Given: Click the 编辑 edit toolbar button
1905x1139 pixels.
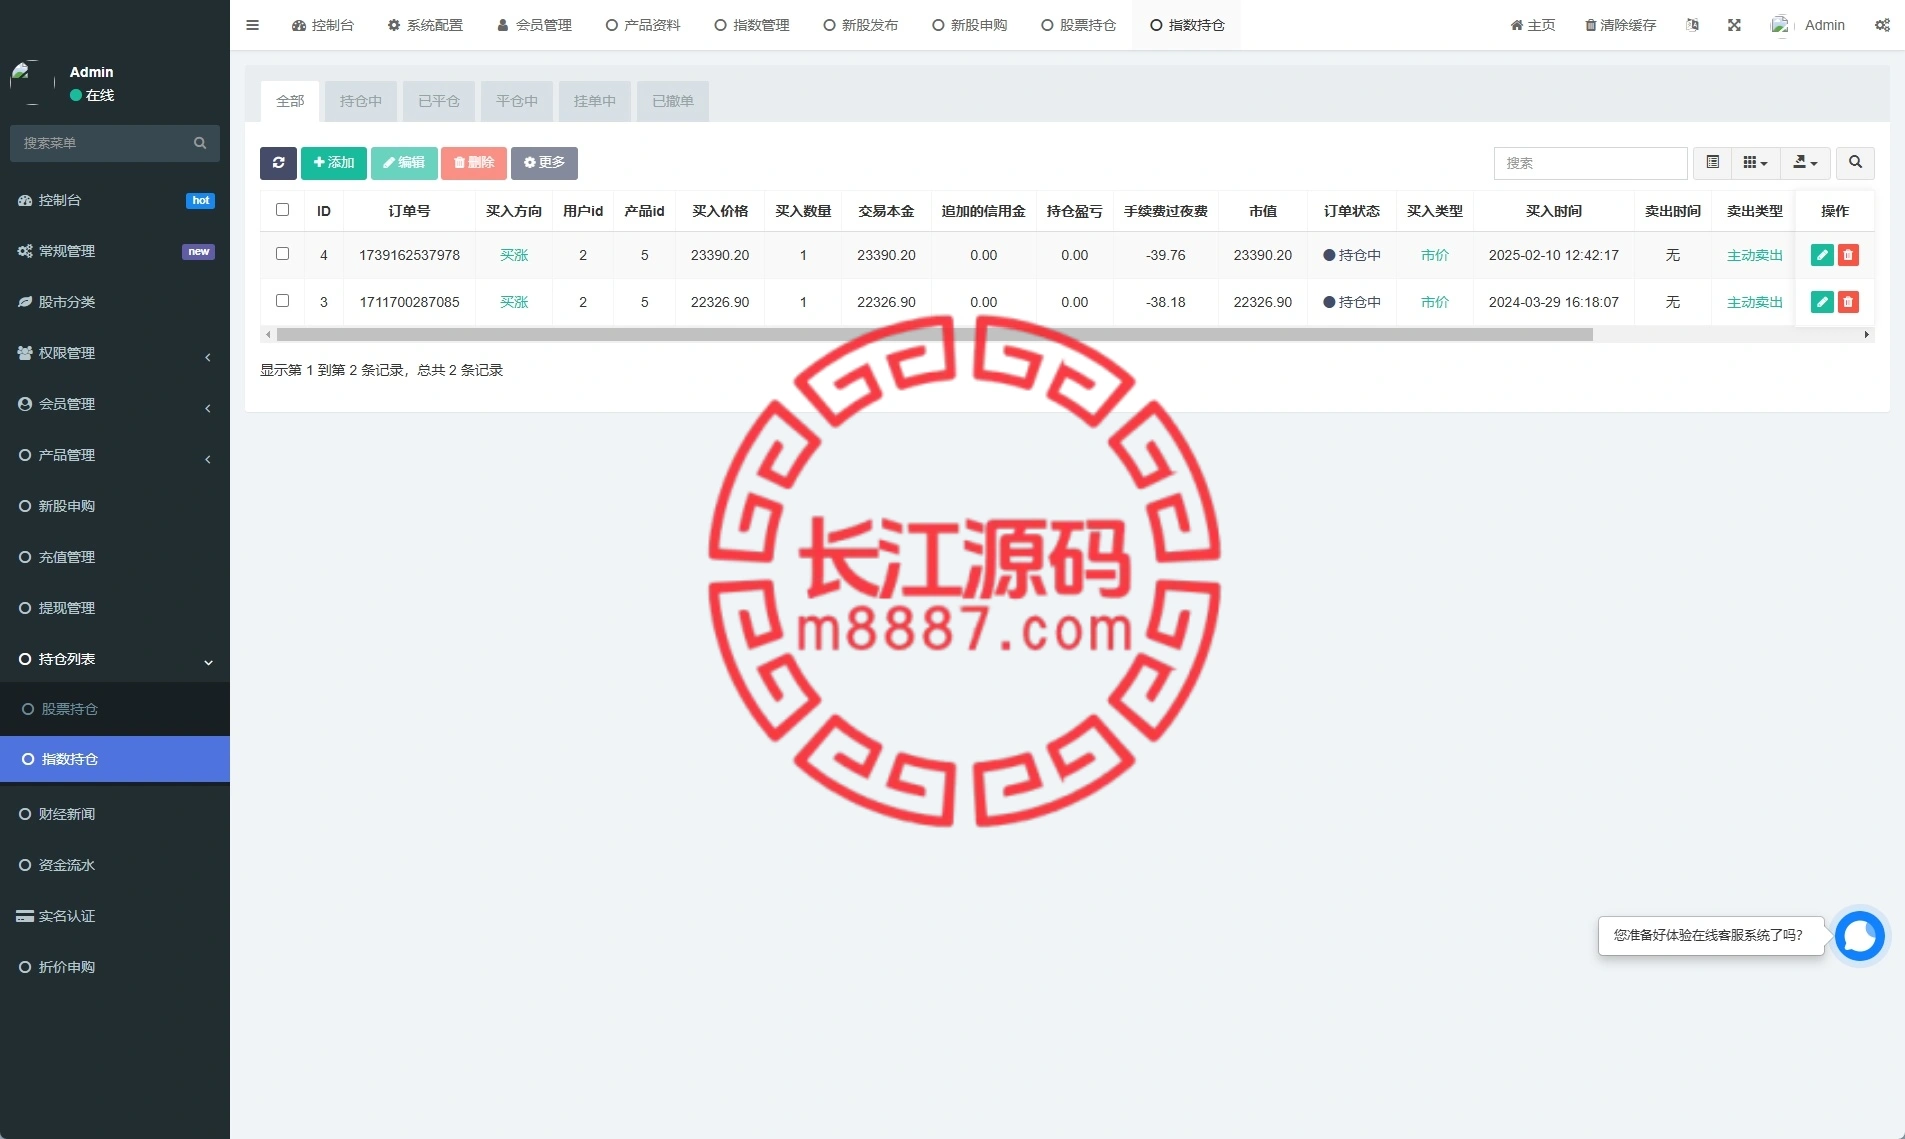Looking at the screenshot, I should tap(404, 163).
